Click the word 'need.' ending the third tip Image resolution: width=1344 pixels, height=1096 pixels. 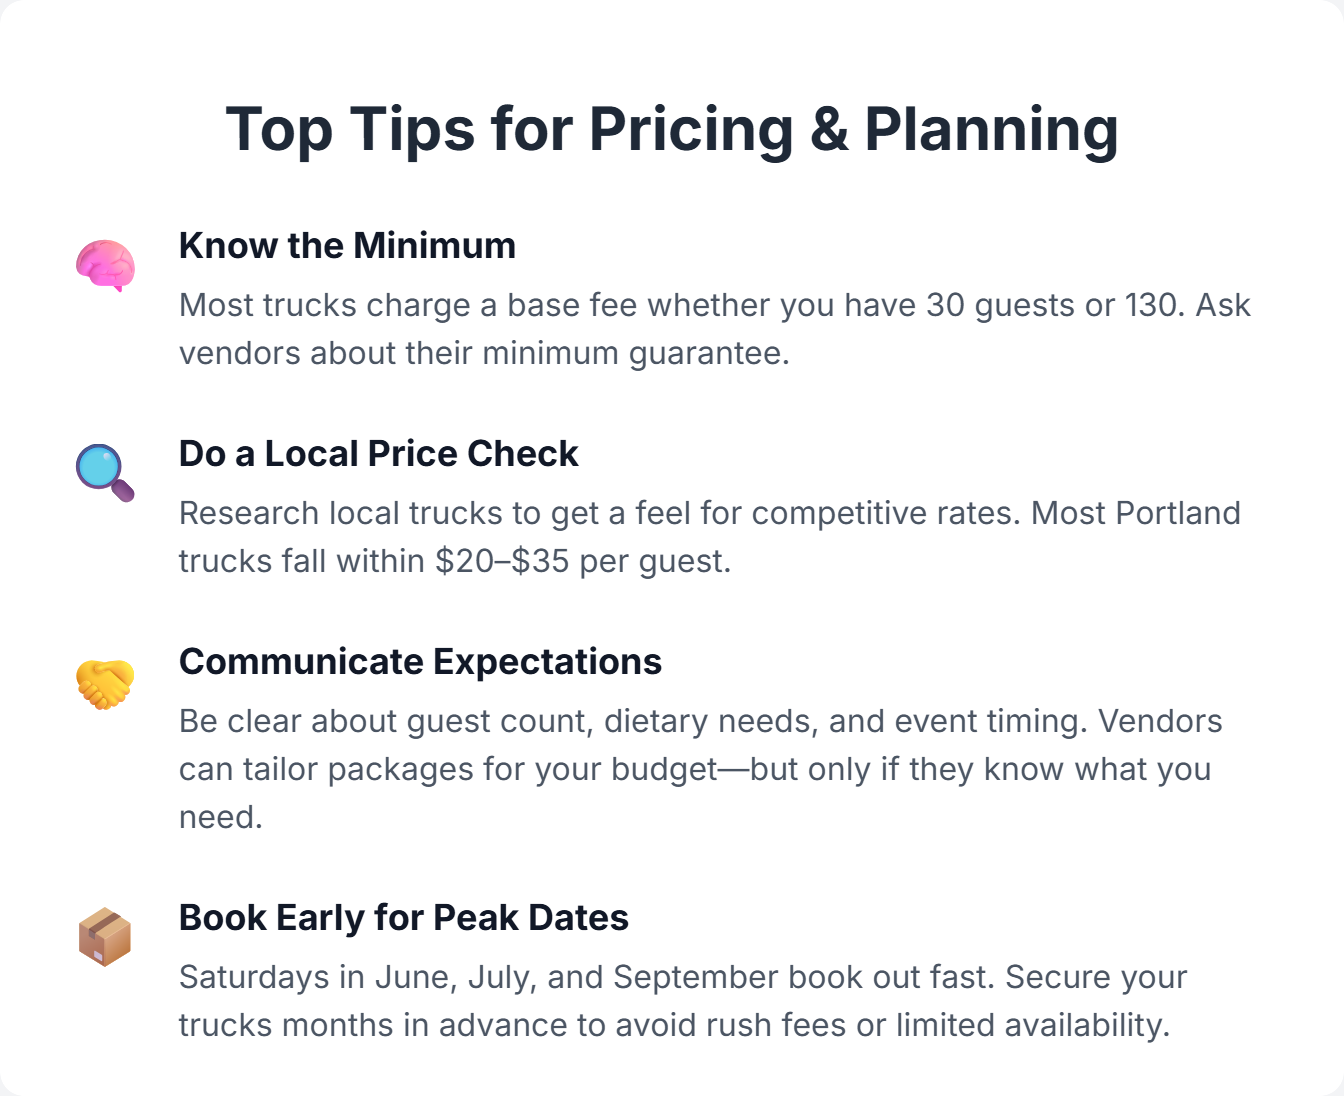tap(220, 818)
